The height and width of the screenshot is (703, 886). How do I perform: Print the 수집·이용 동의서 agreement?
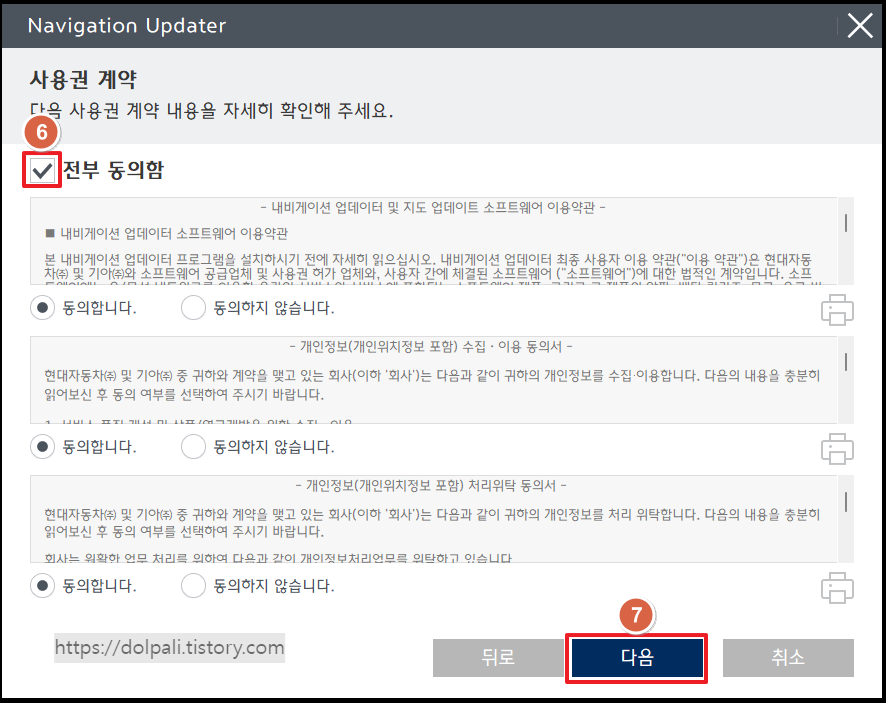(837, 449)
